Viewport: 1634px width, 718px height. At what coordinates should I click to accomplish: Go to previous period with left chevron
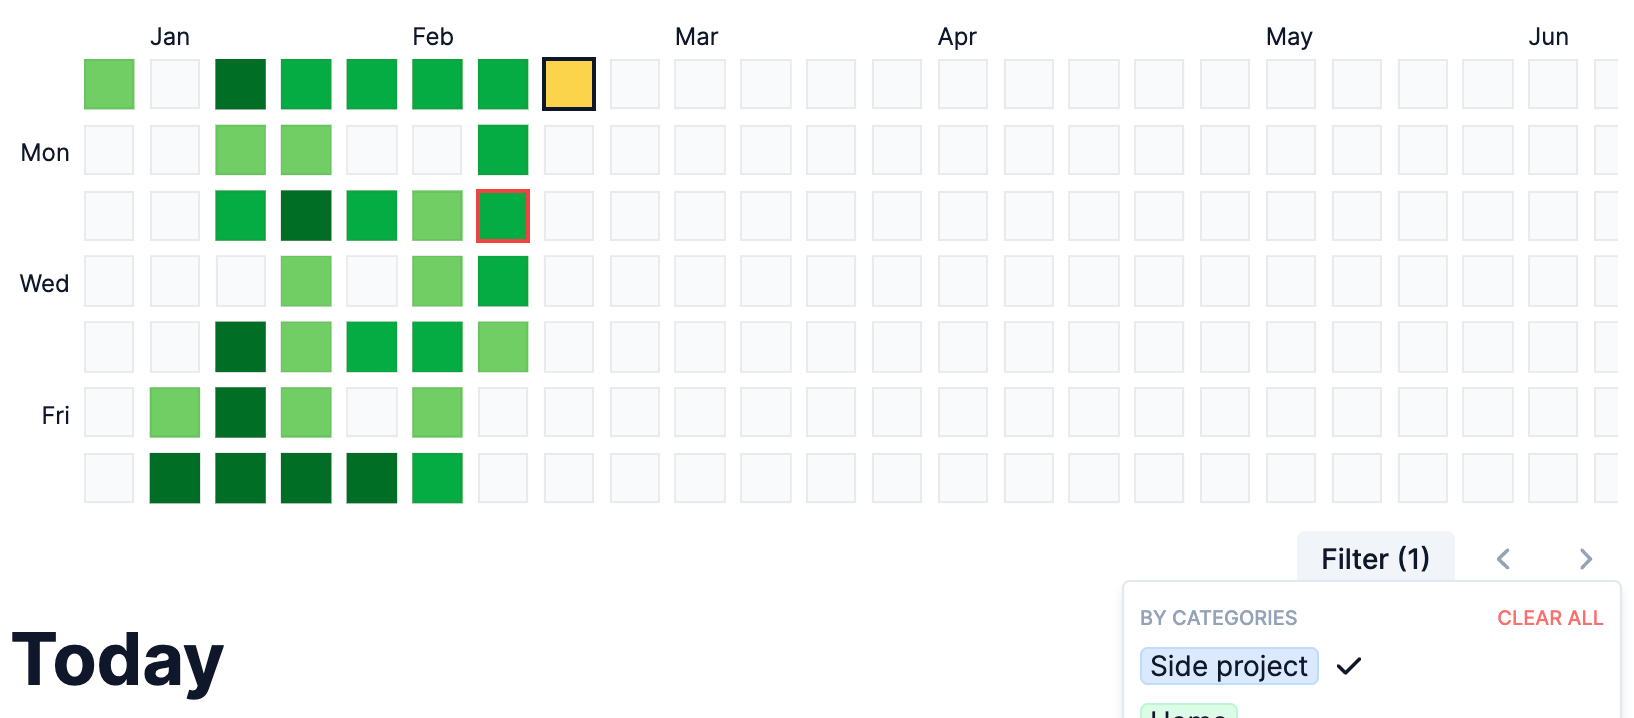pyautogui.click(x=1503, y=559)
